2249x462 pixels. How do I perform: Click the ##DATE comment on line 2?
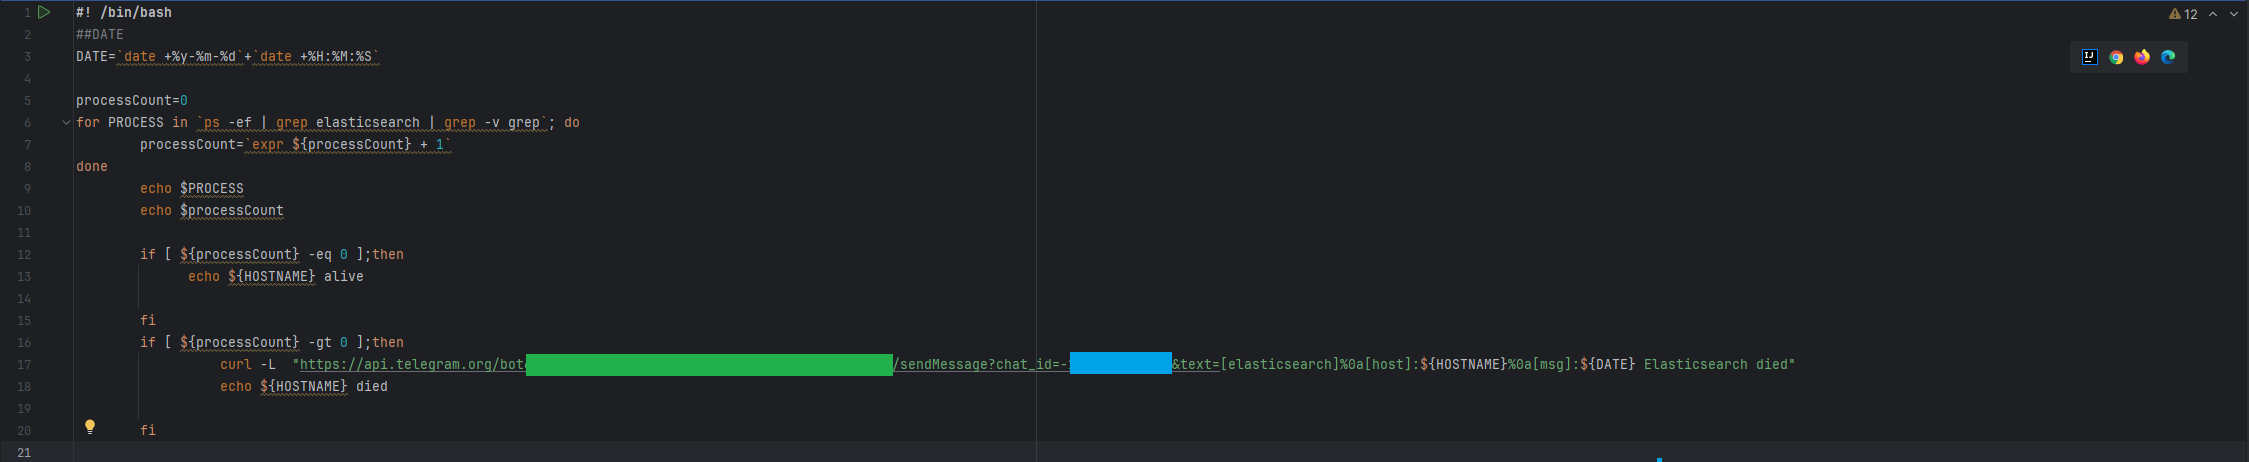coord(100,35)
